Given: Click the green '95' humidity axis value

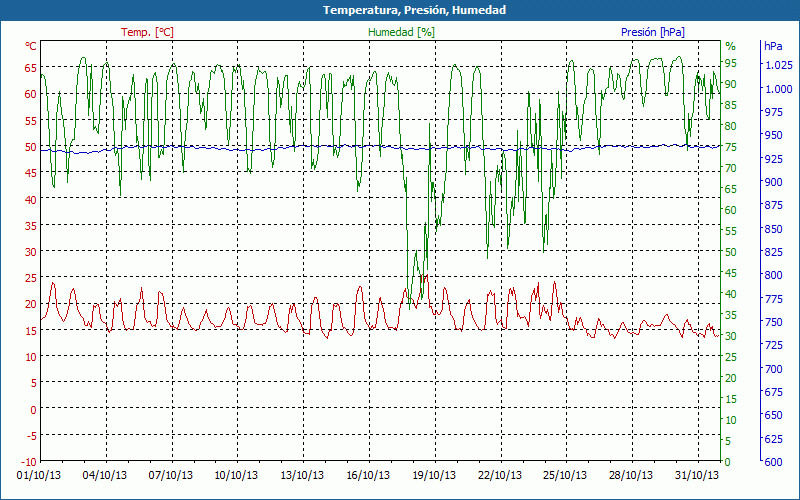Looking at the screenshot, I should [x=731, y=63].
